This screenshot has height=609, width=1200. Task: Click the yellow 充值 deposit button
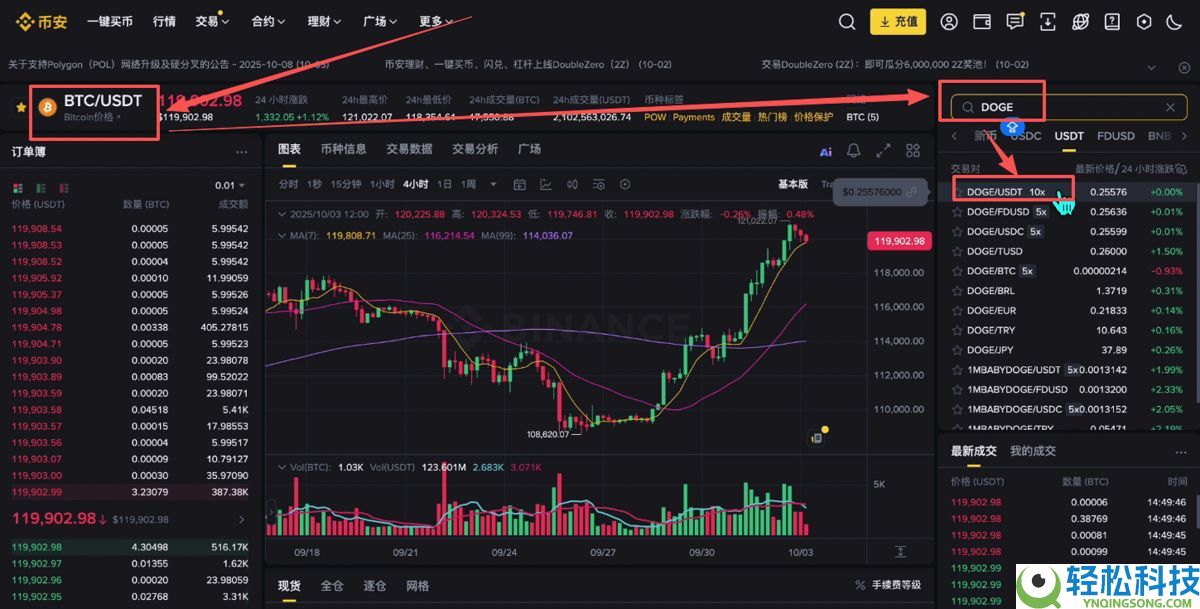coord(897,20)
